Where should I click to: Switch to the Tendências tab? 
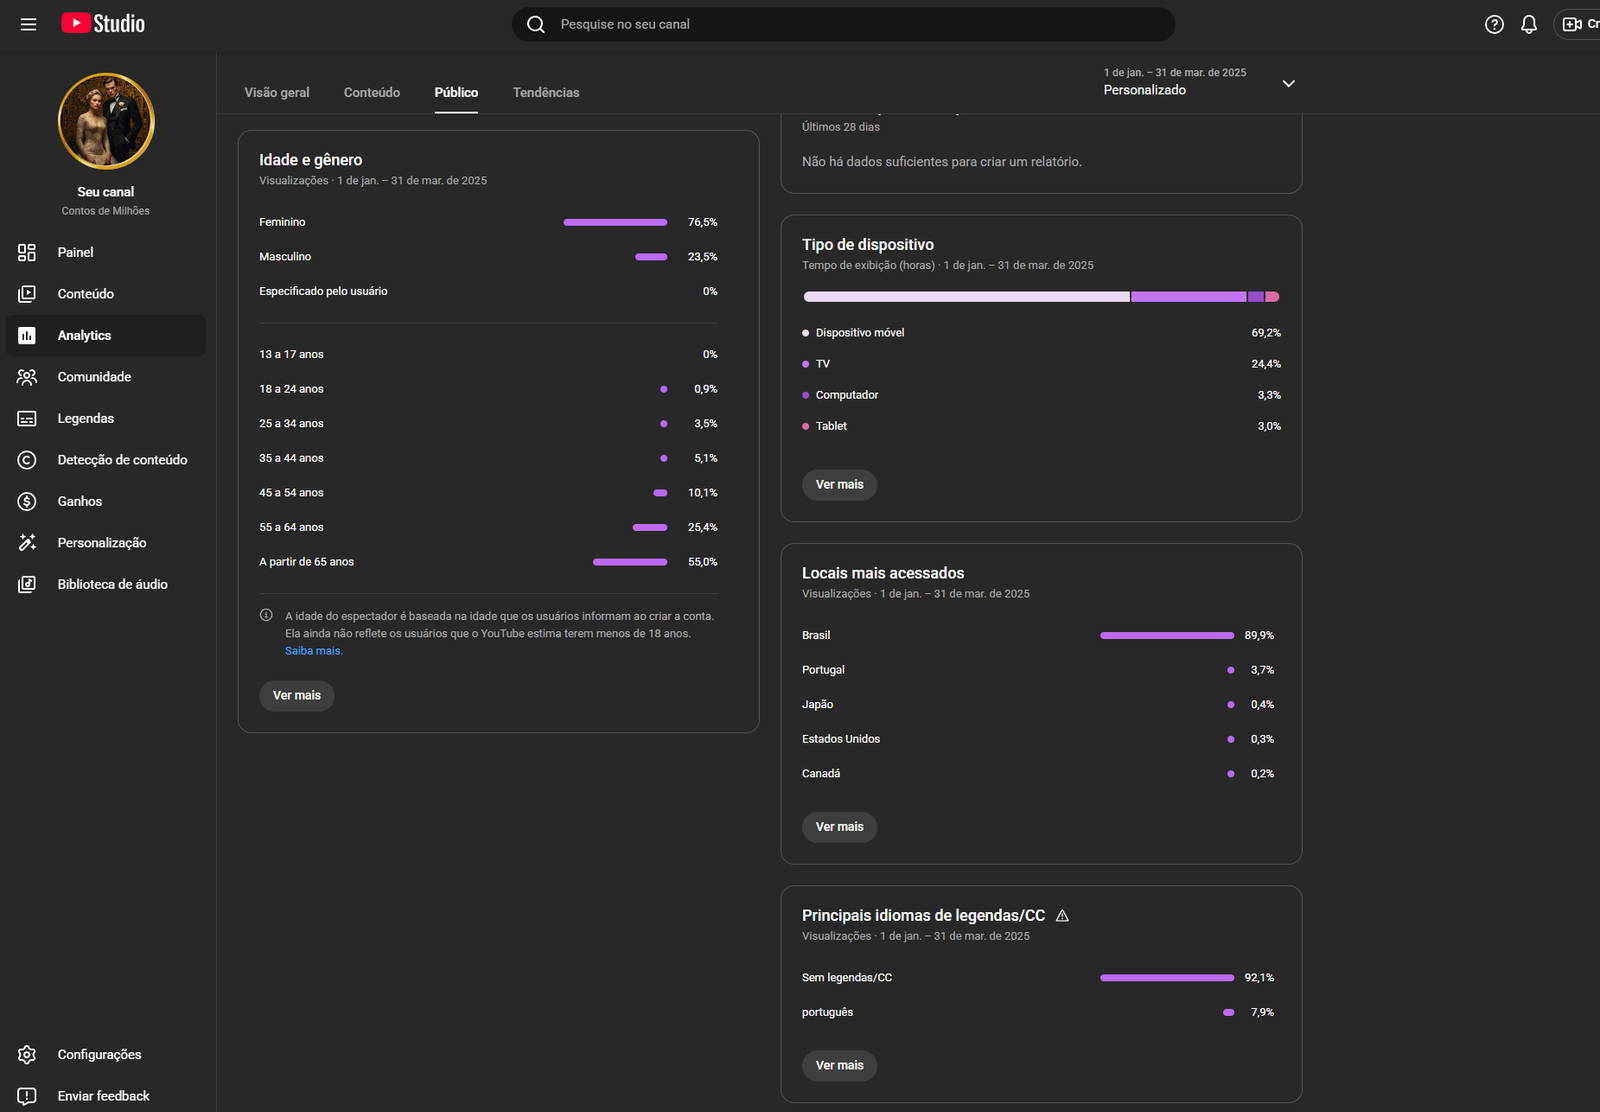[546, 92]
